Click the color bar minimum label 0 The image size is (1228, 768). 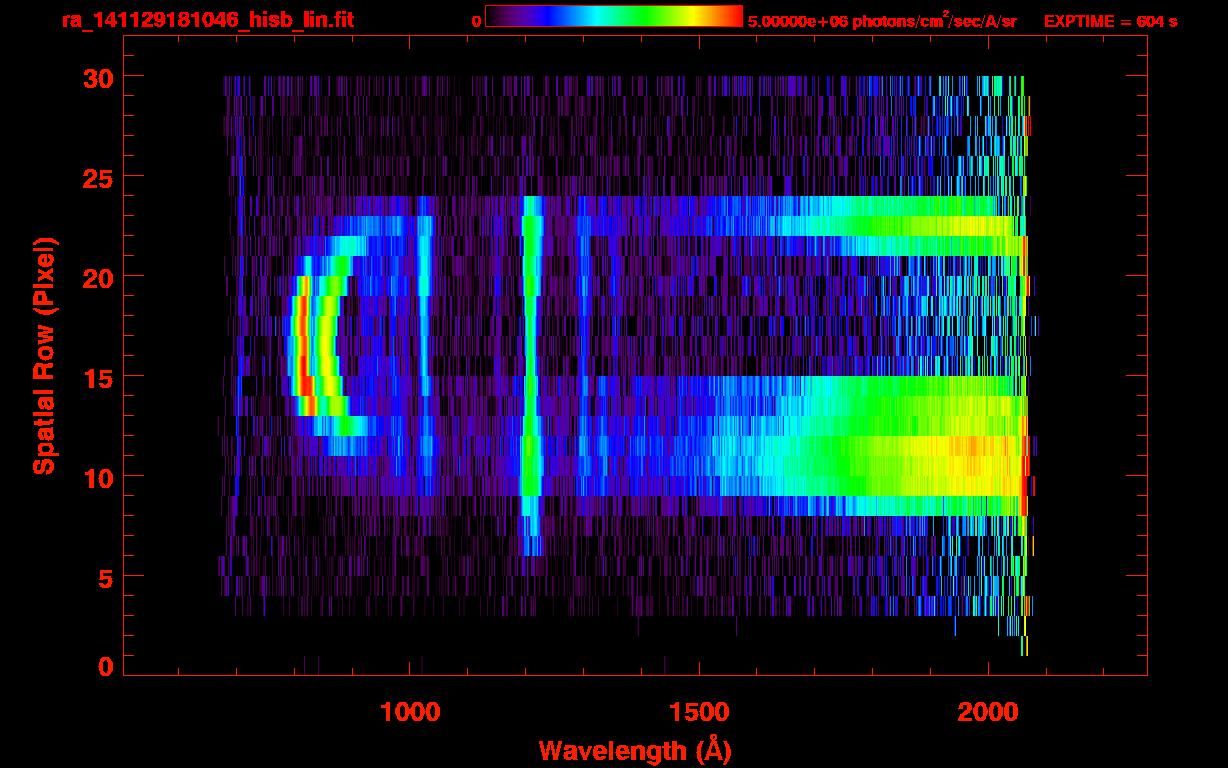point(476,21)
